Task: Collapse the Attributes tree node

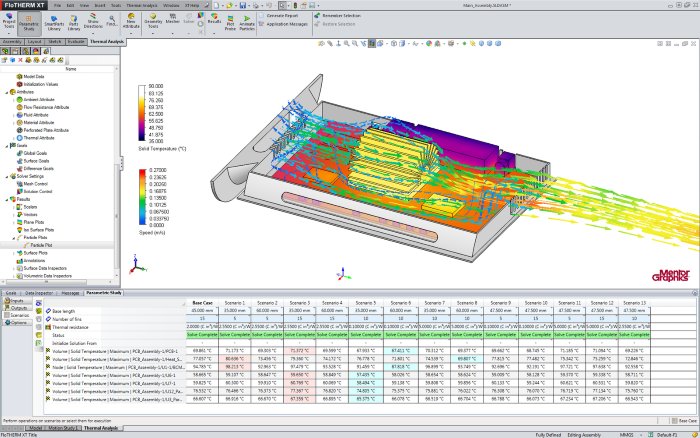Action: pos(6,91)
